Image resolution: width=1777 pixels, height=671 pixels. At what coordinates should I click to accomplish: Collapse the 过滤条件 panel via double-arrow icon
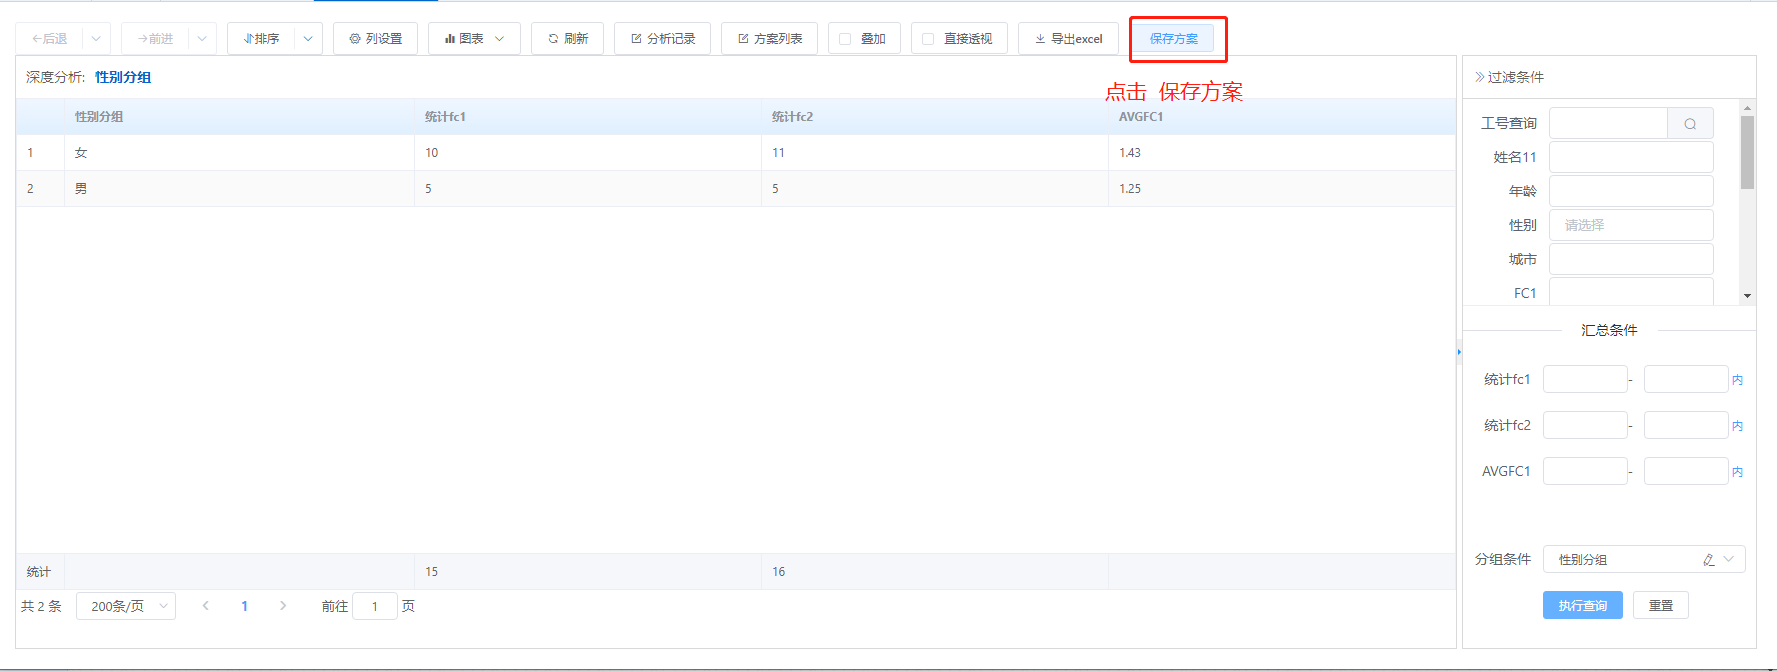(1479, 77)
